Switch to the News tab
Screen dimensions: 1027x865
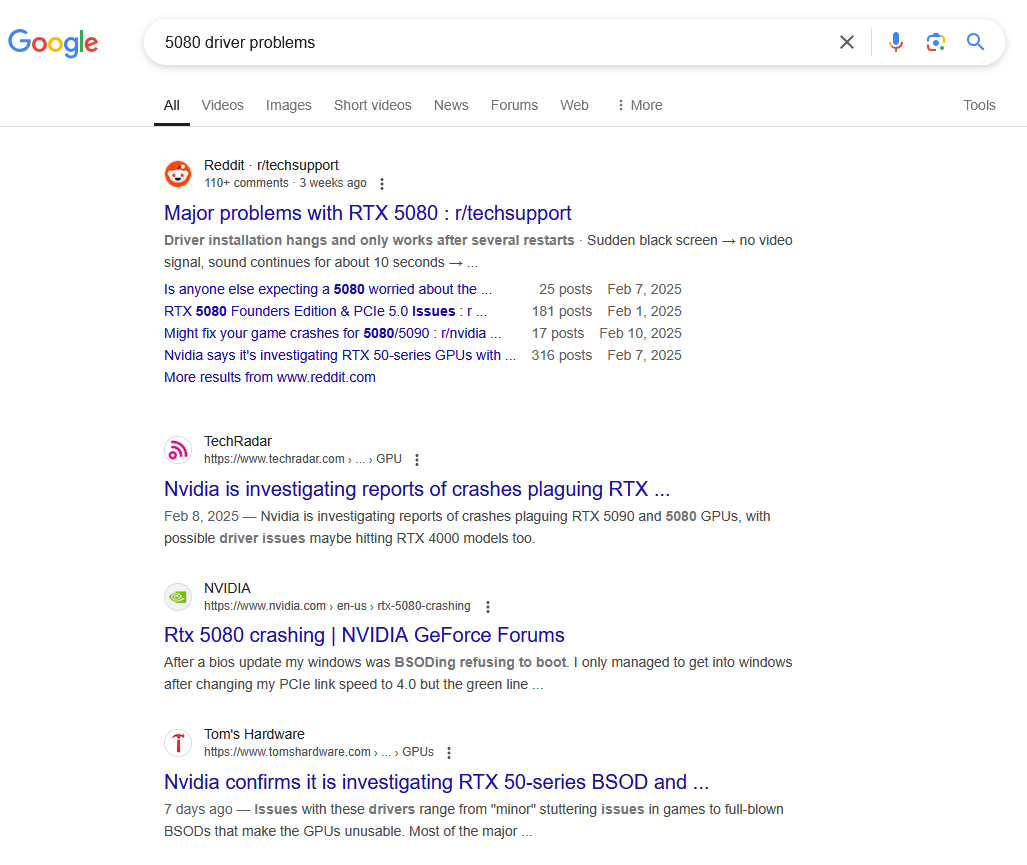[451, 105]
